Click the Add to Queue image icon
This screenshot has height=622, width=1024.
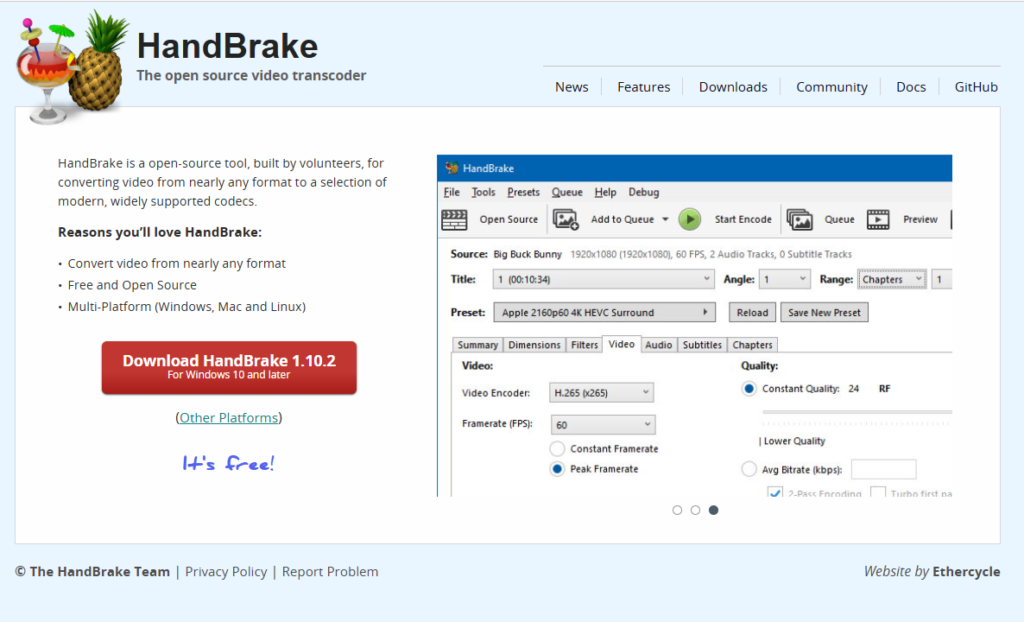click(566, 220)
